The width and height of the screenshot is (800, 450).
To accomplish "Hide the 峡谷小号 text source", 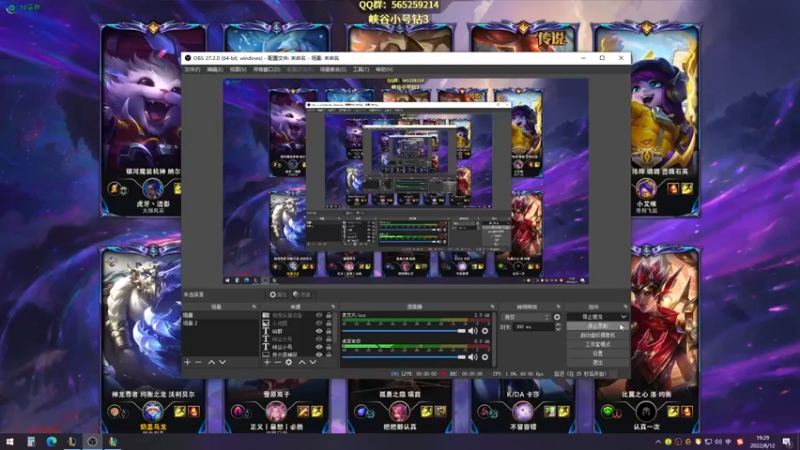I will [x=319, y=347].
